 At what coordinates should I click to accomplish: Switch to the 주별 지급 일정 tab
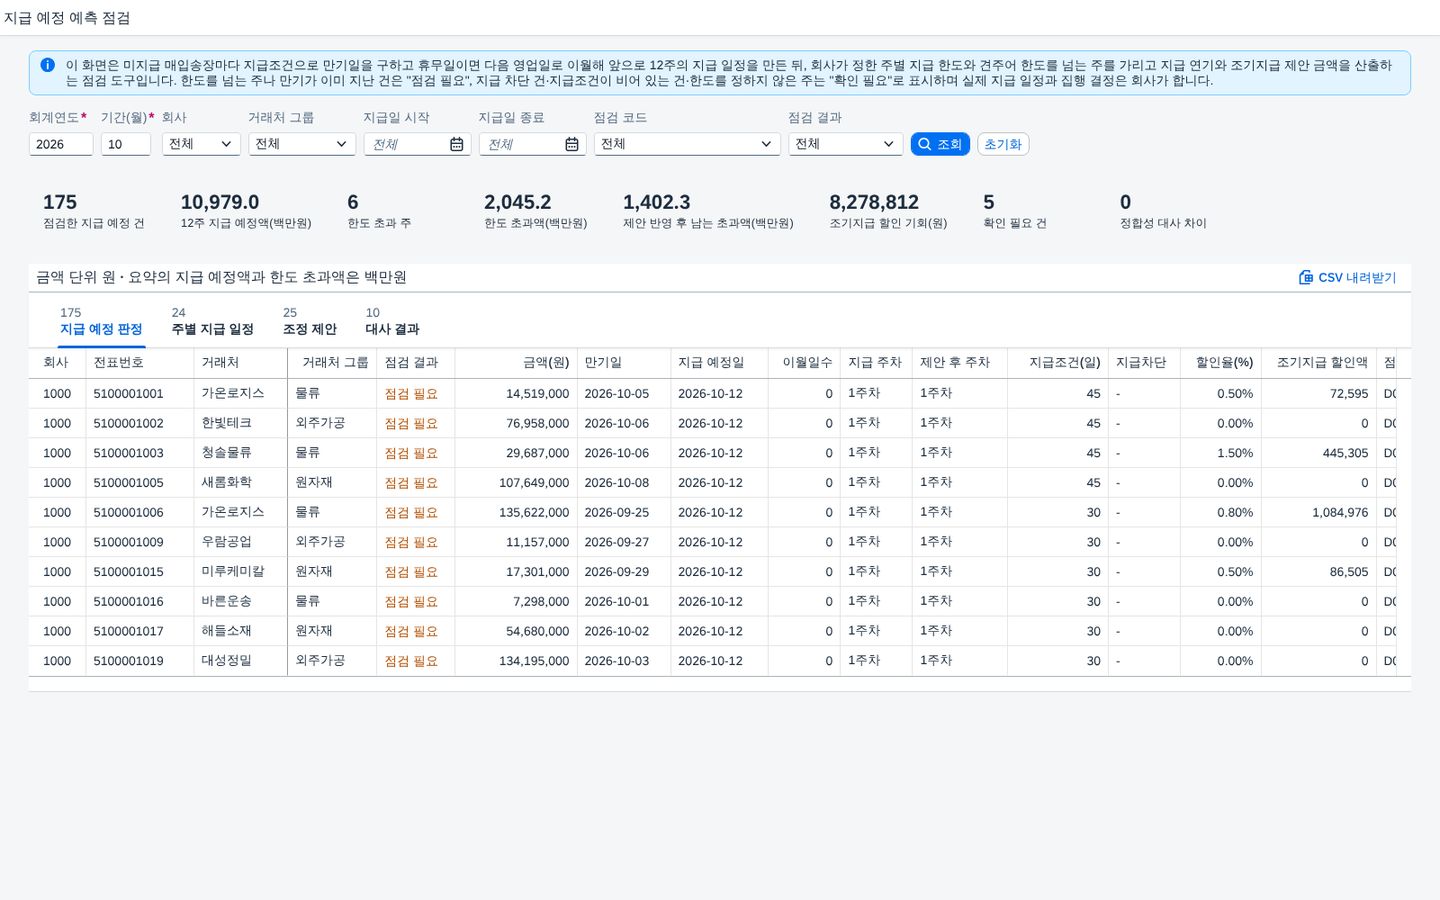[212, 321]
